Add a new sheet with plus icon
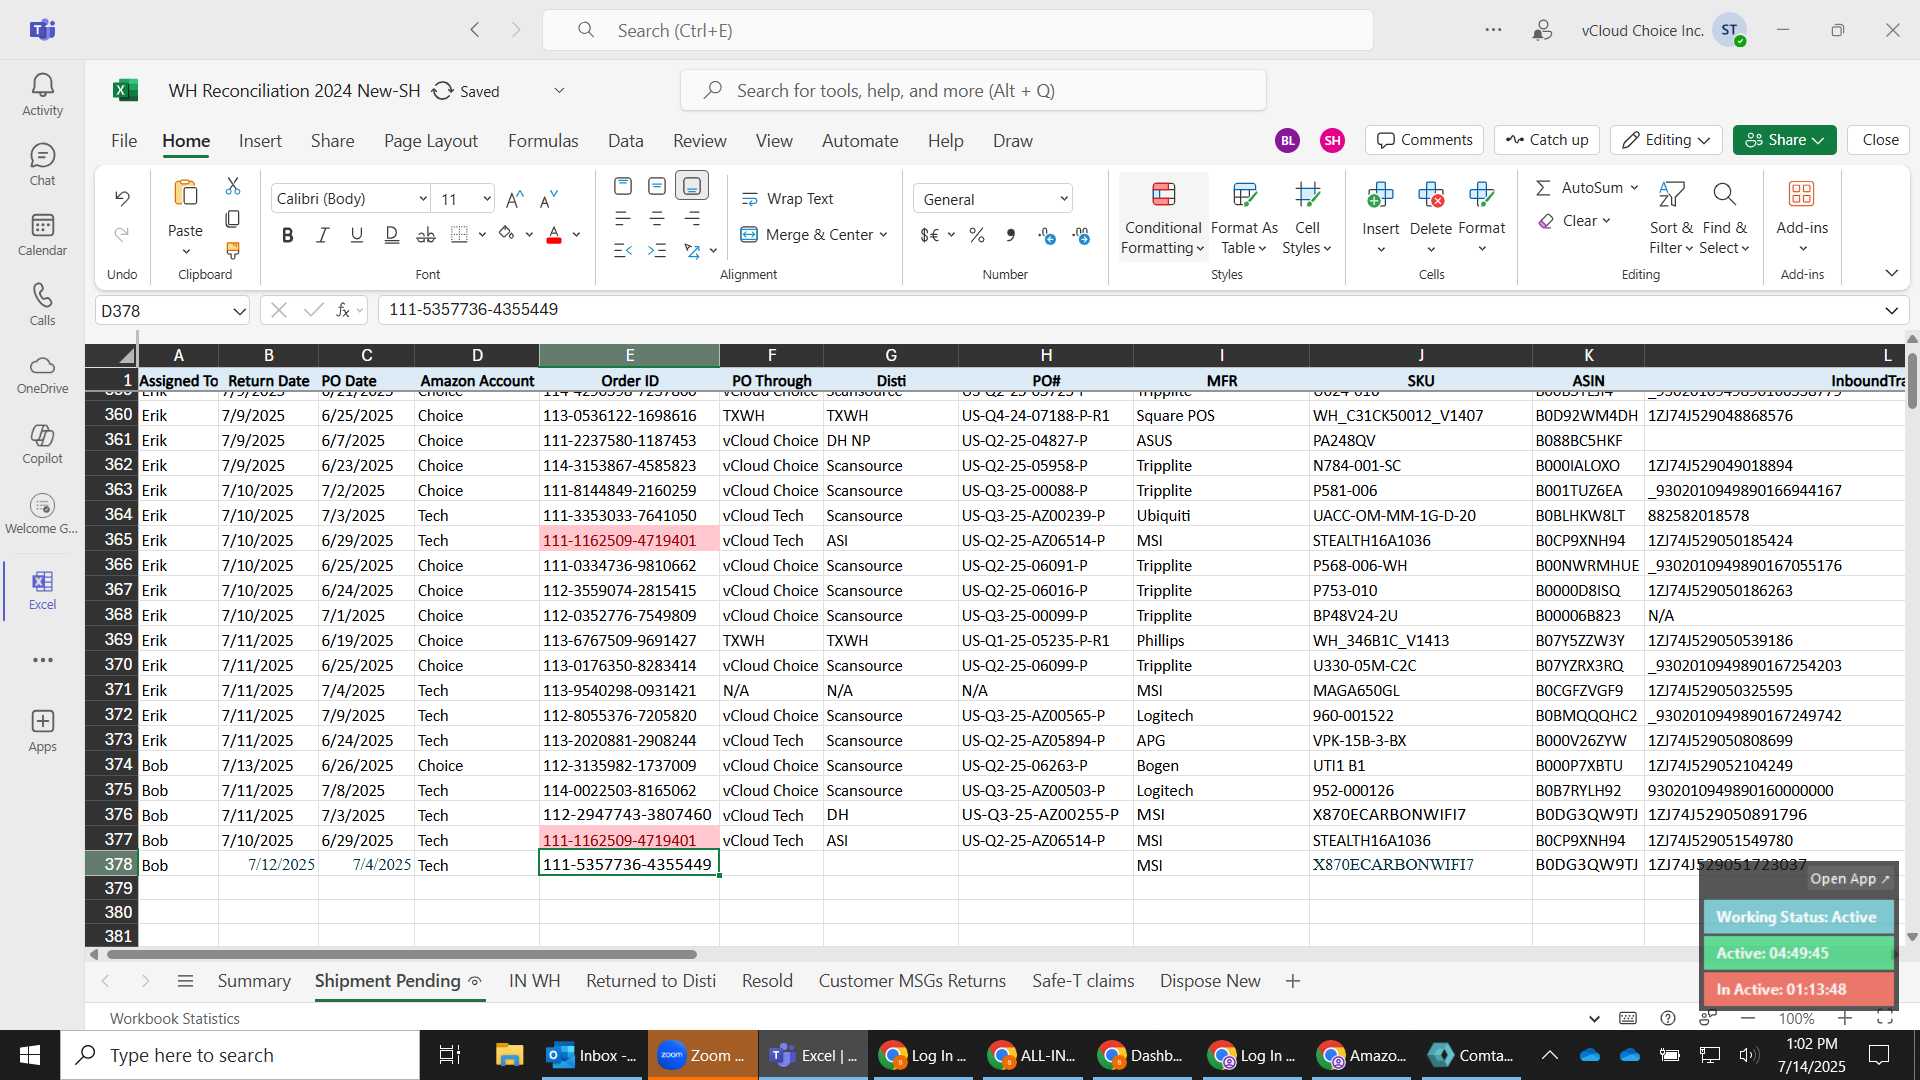The height and width of the screenshot is (1080, 1920). click(1293, 981)
